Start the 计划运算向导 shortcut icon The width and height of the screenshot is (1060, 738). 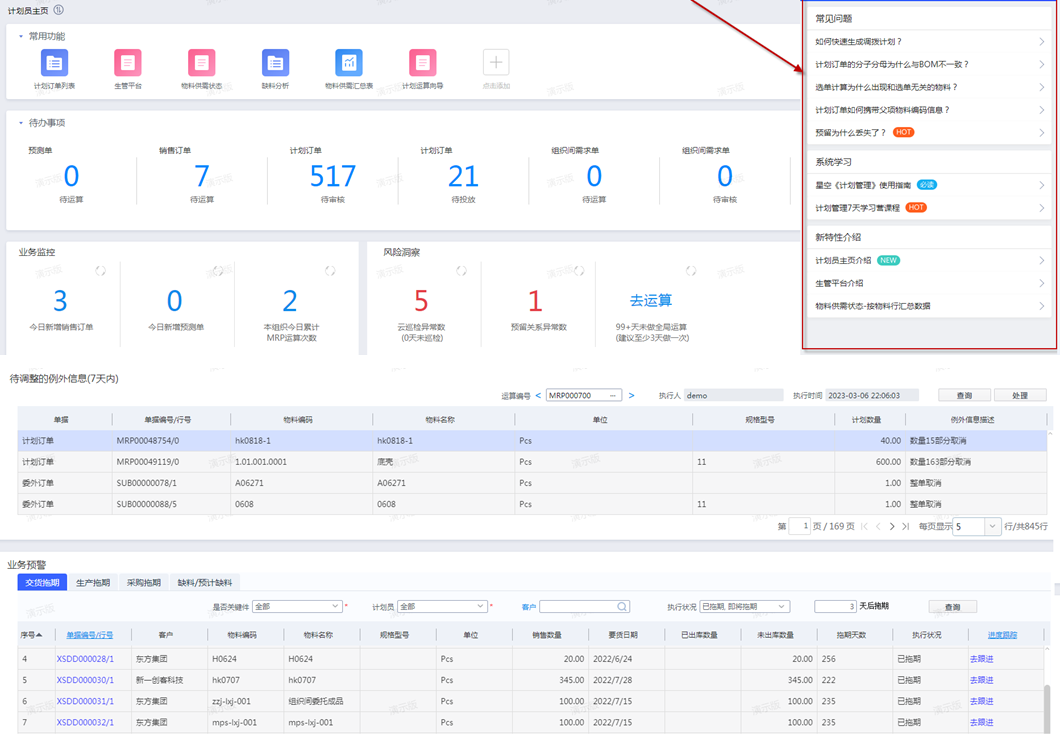point(422,63)
